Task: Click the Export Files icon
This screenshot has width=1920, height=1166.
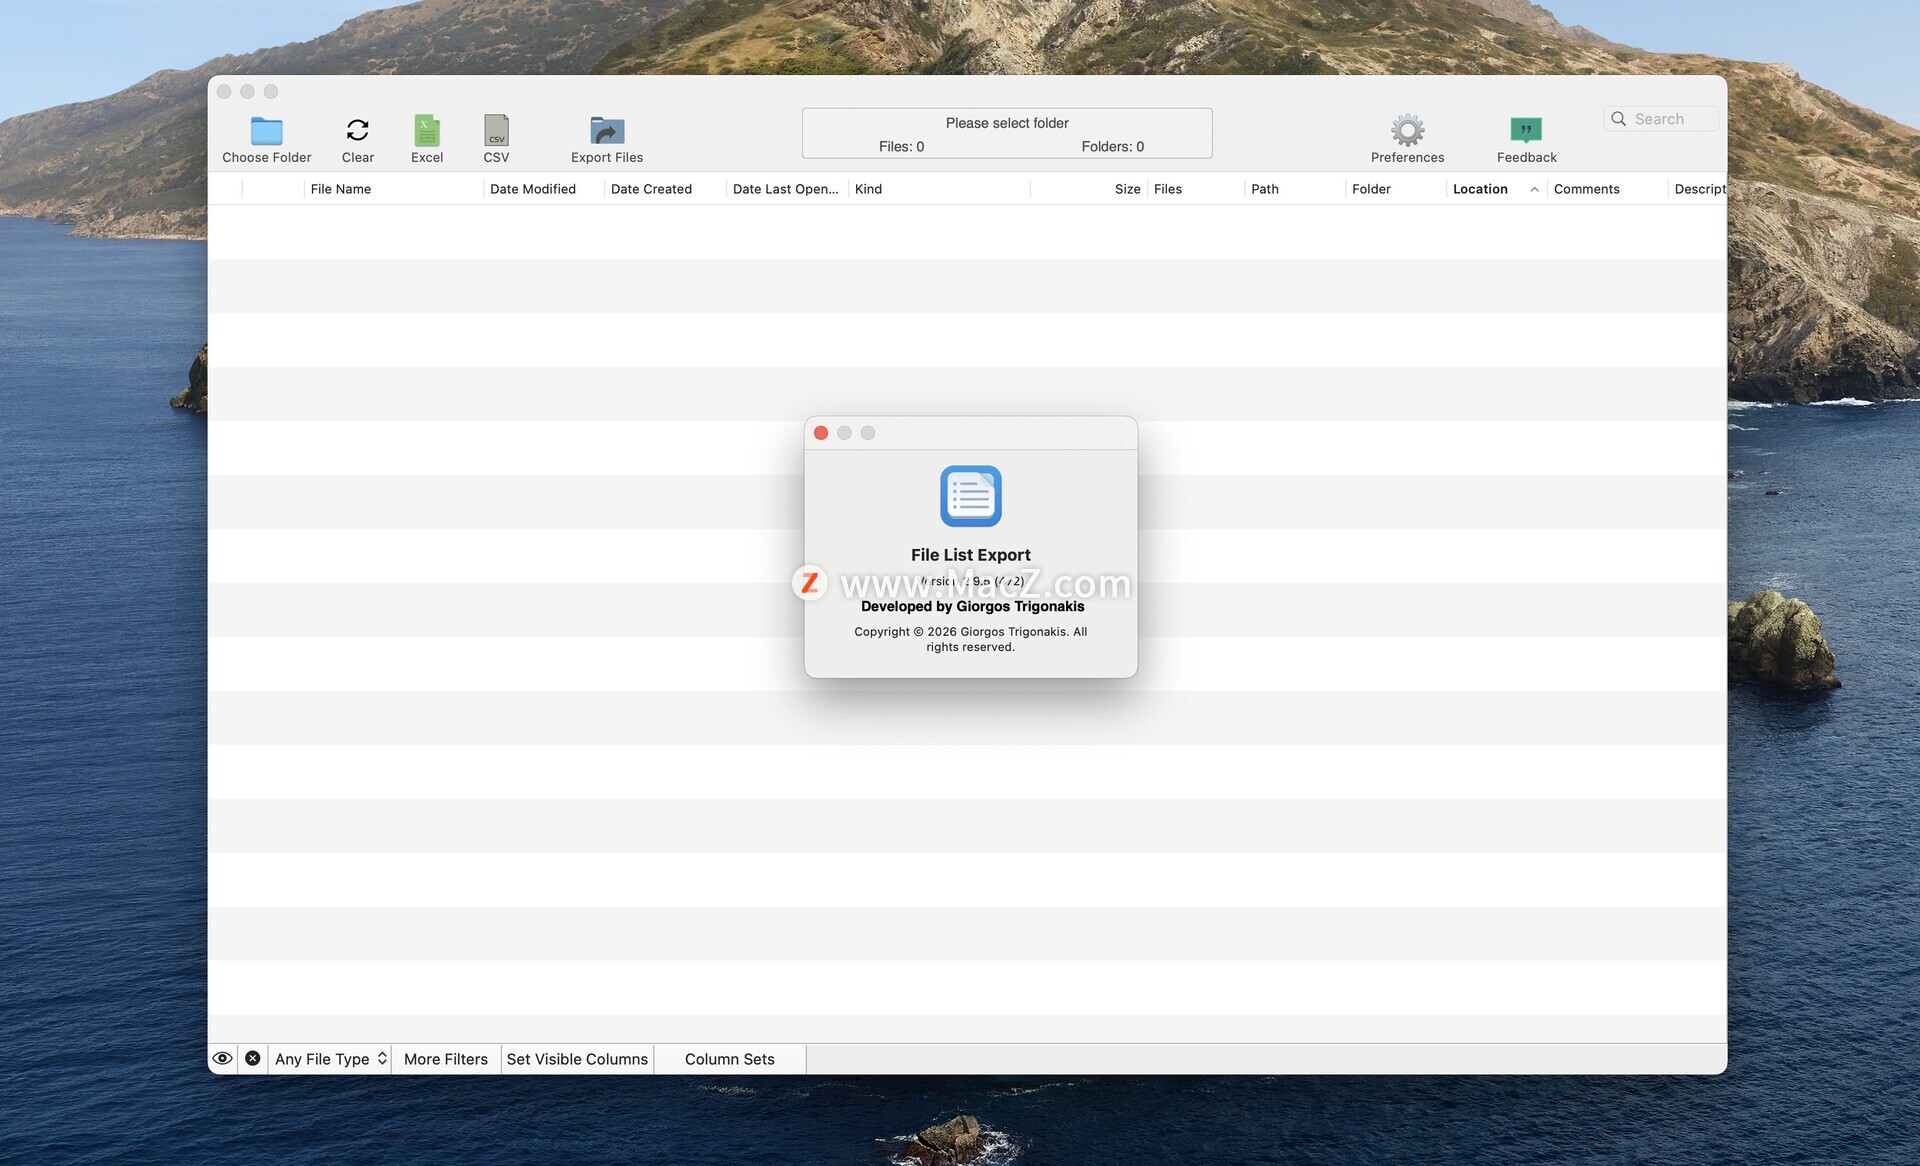Action: [x=607, y=131]
